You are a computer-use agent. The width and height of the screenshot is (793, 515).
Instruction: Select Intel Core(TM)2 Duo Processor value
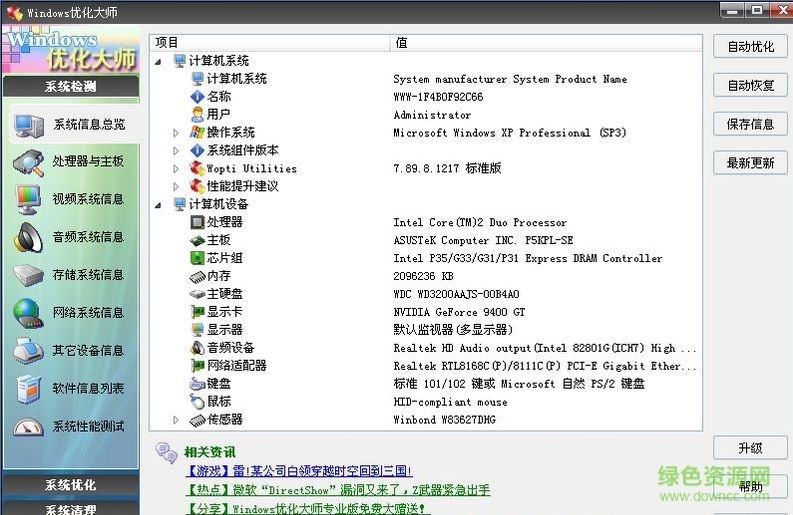[x=480, y=223]
